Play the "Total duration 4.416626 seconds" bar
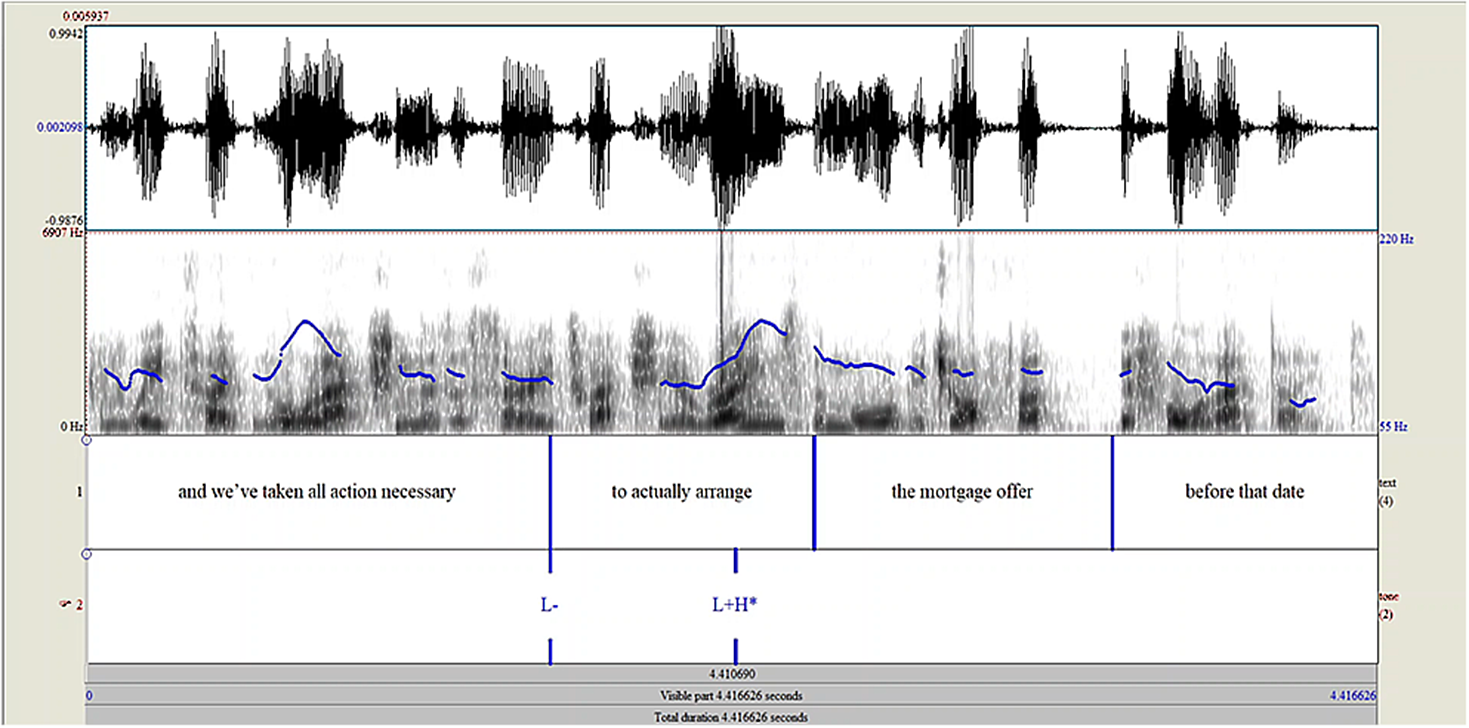The width and height of the screenshot is (1469, 728). [732, 717]
